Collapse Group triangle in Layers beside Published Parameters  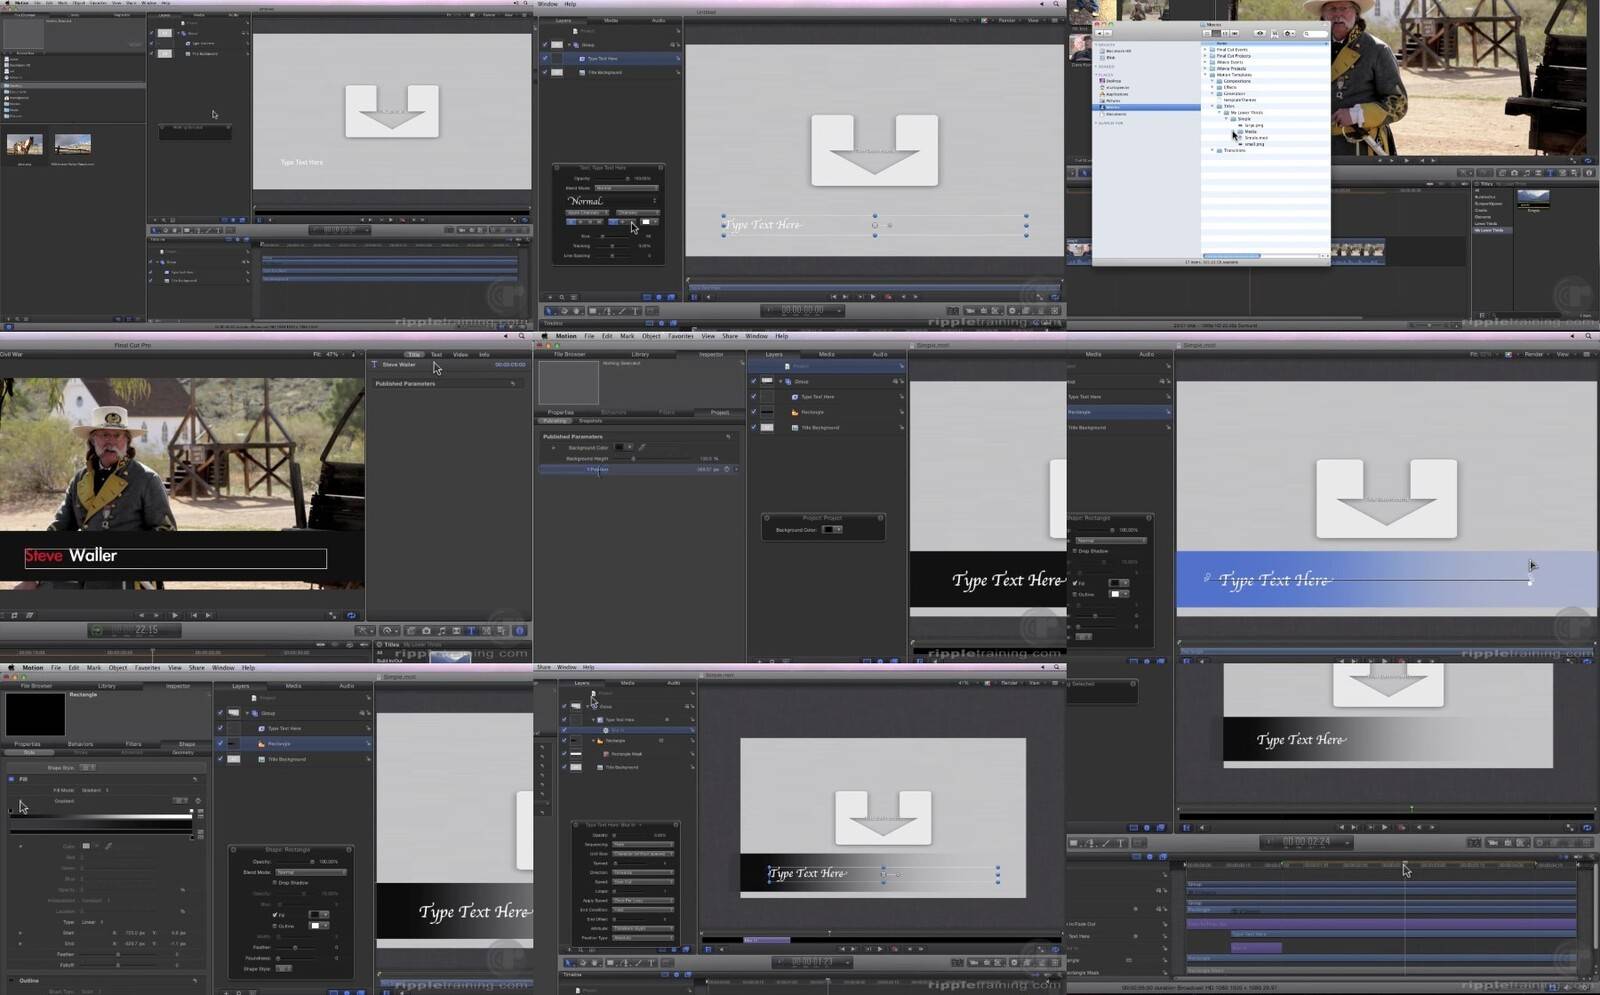[x=781, y=381]
